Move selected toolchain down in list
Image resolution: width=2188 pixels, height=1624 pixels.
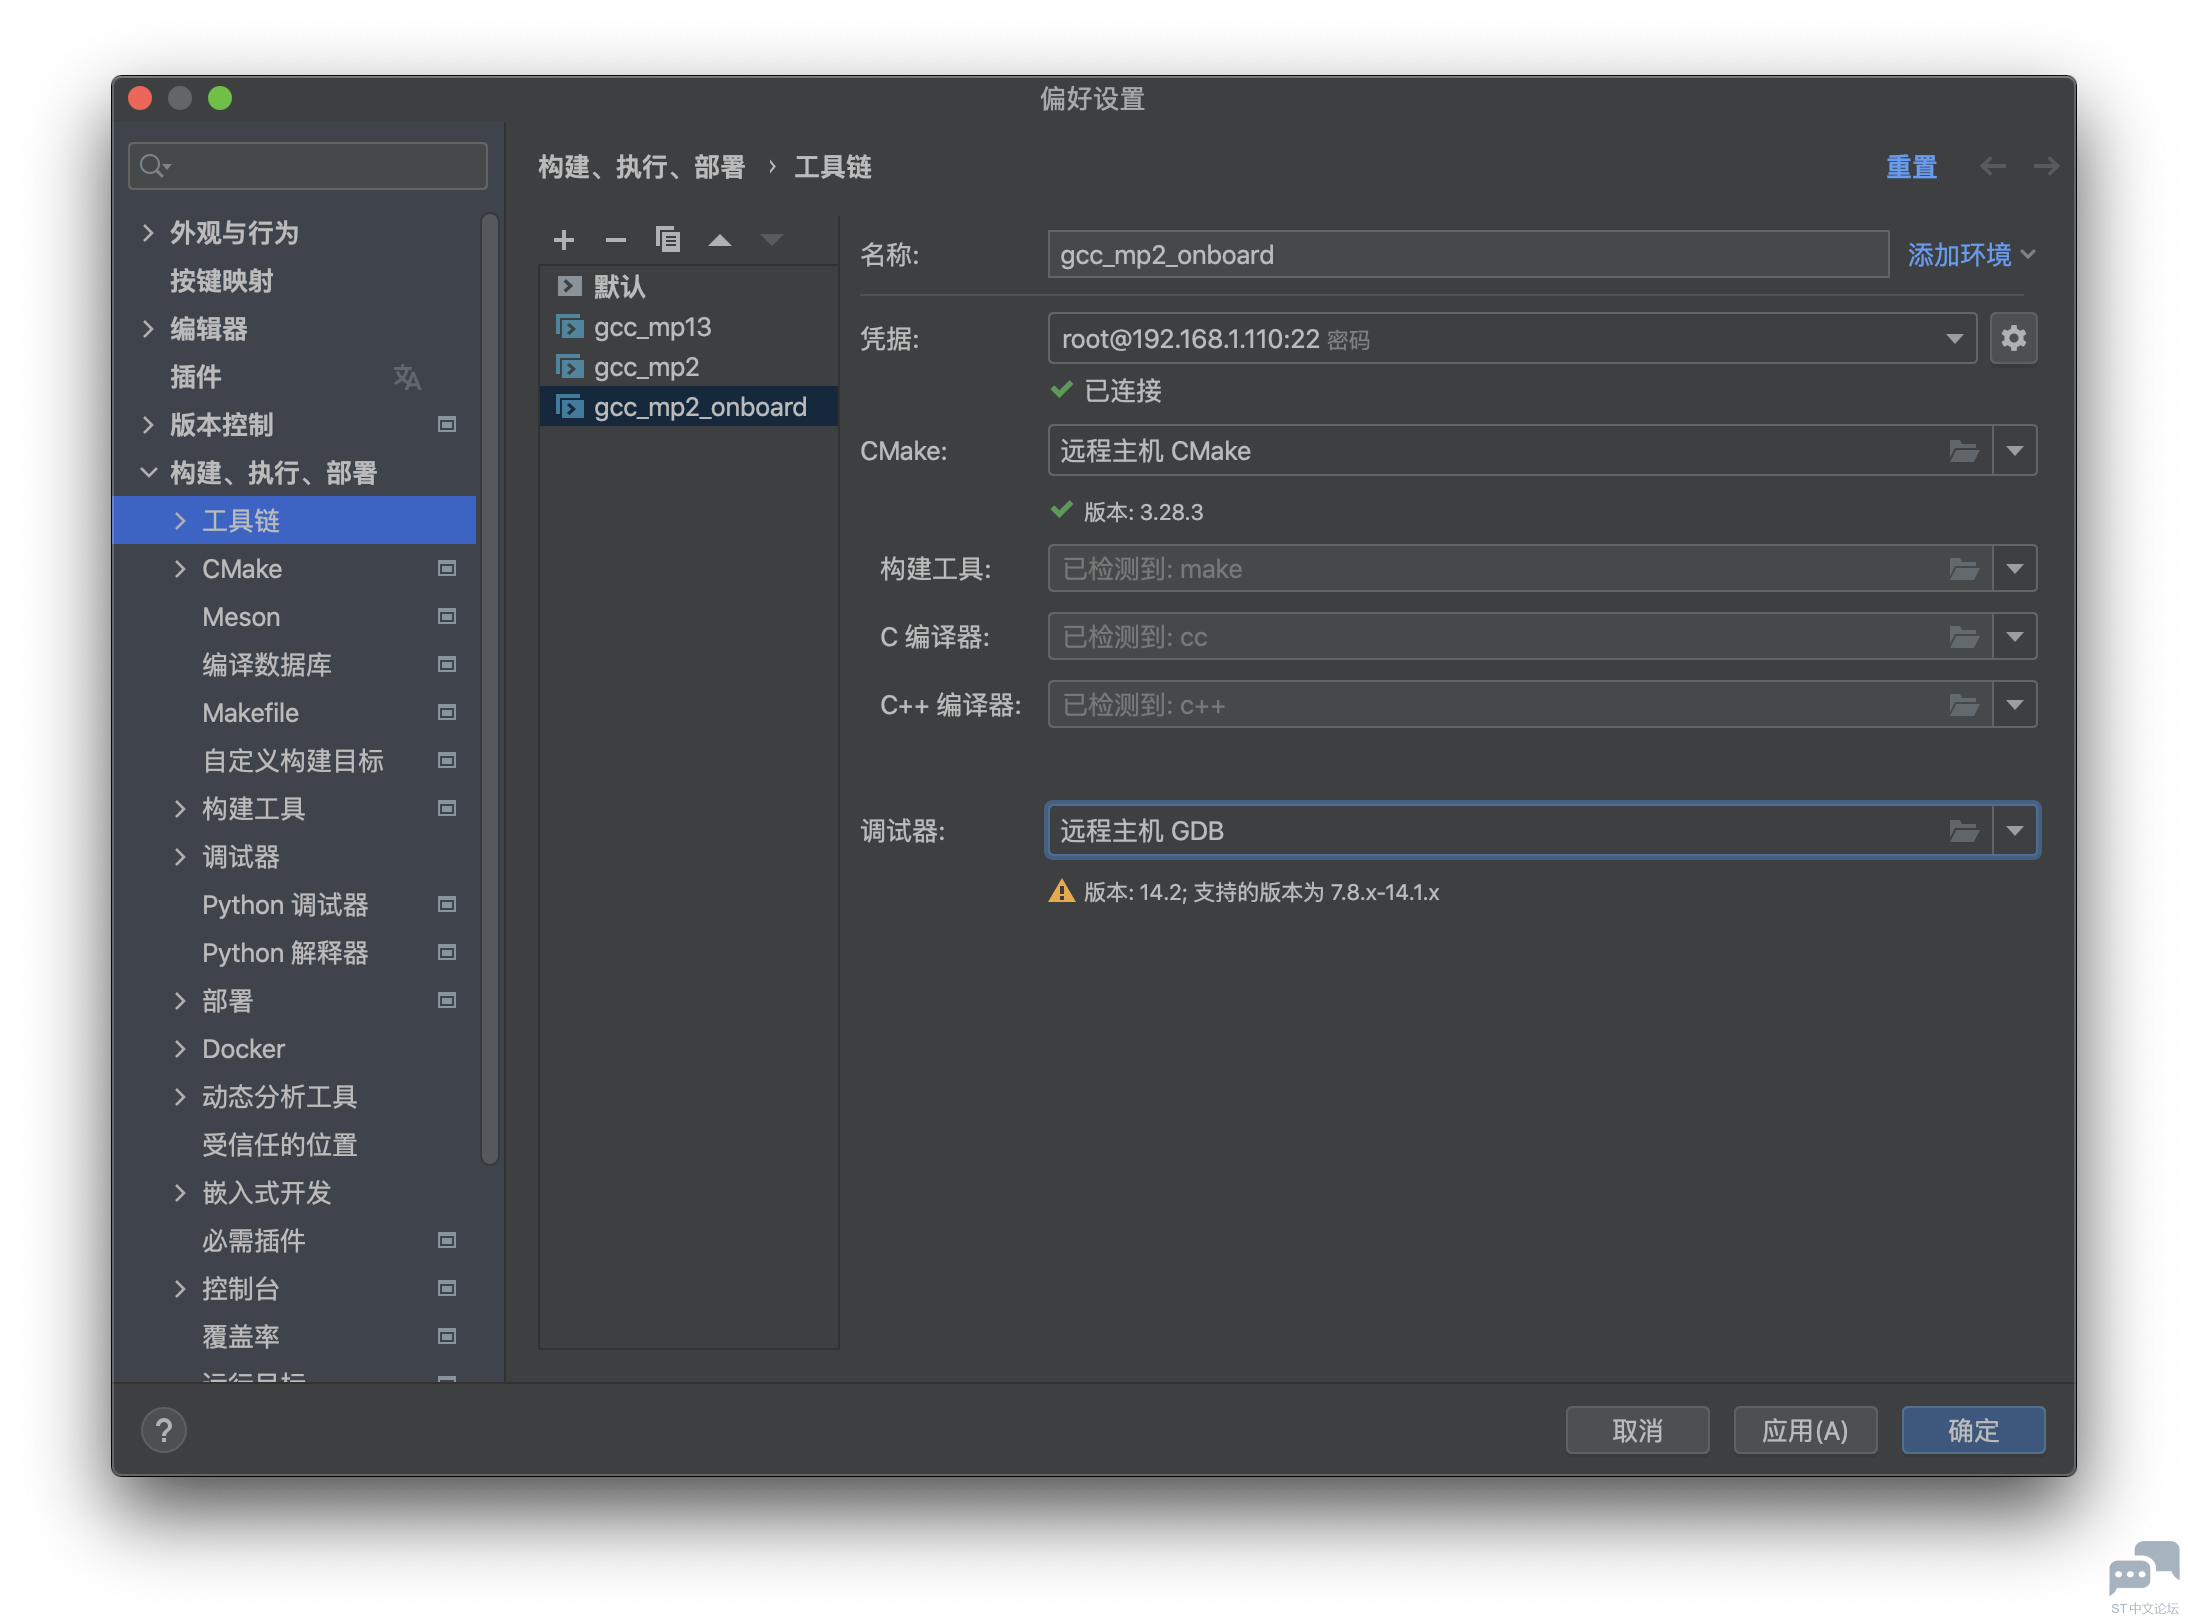(x=772, y=240)
